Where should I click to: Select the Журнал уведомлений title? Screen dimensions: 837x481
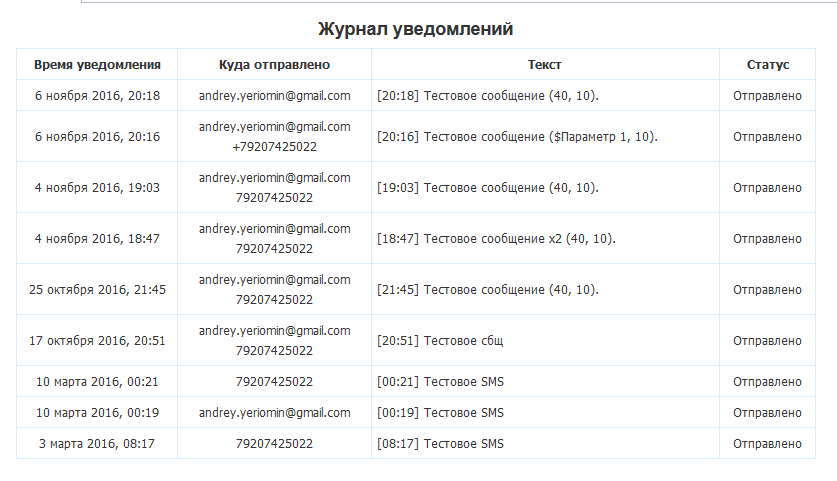click(415, 29)
